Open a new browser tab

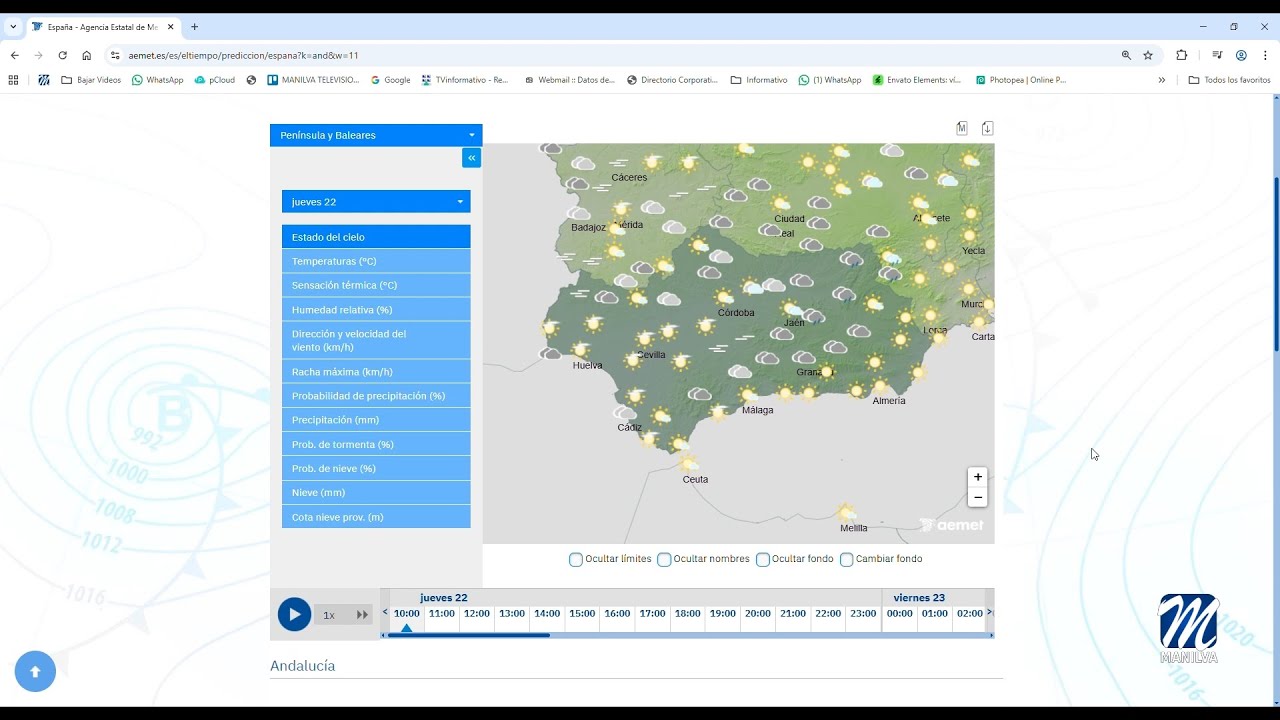[194, 27]
